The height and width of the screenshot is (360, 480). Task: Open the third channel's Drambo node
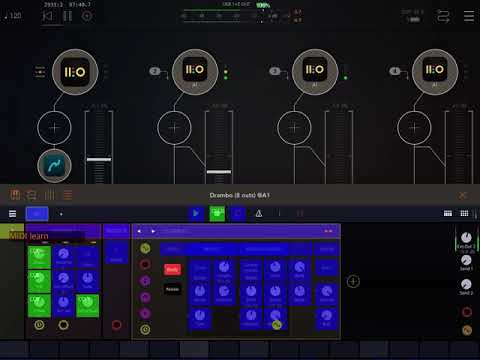point(315,72)
